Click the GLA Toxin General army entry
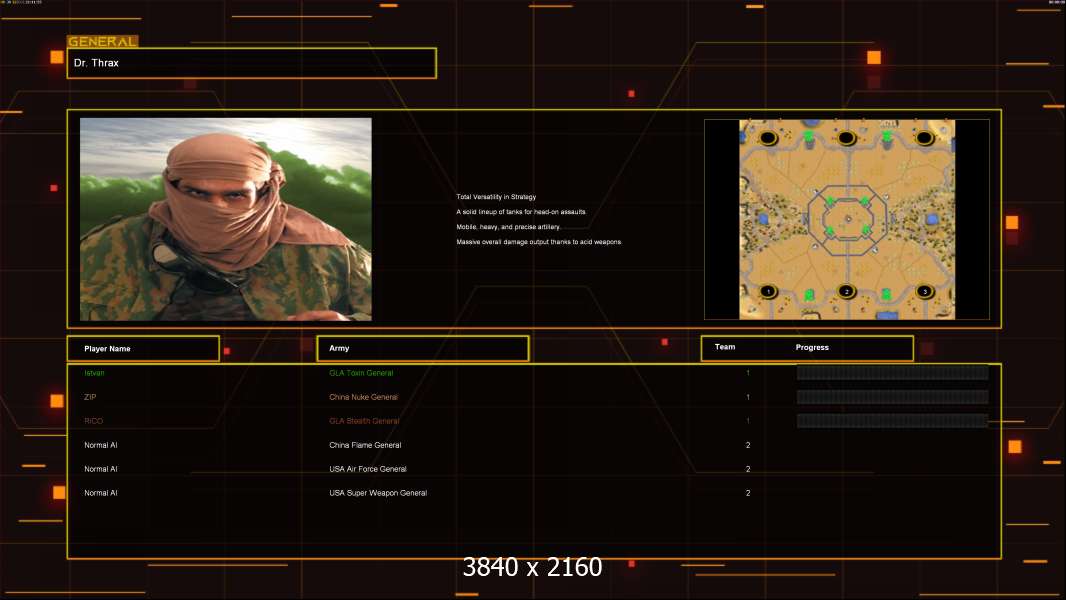Image resolution: width=1066 pixels, height=600 pixels. point(361,373)
